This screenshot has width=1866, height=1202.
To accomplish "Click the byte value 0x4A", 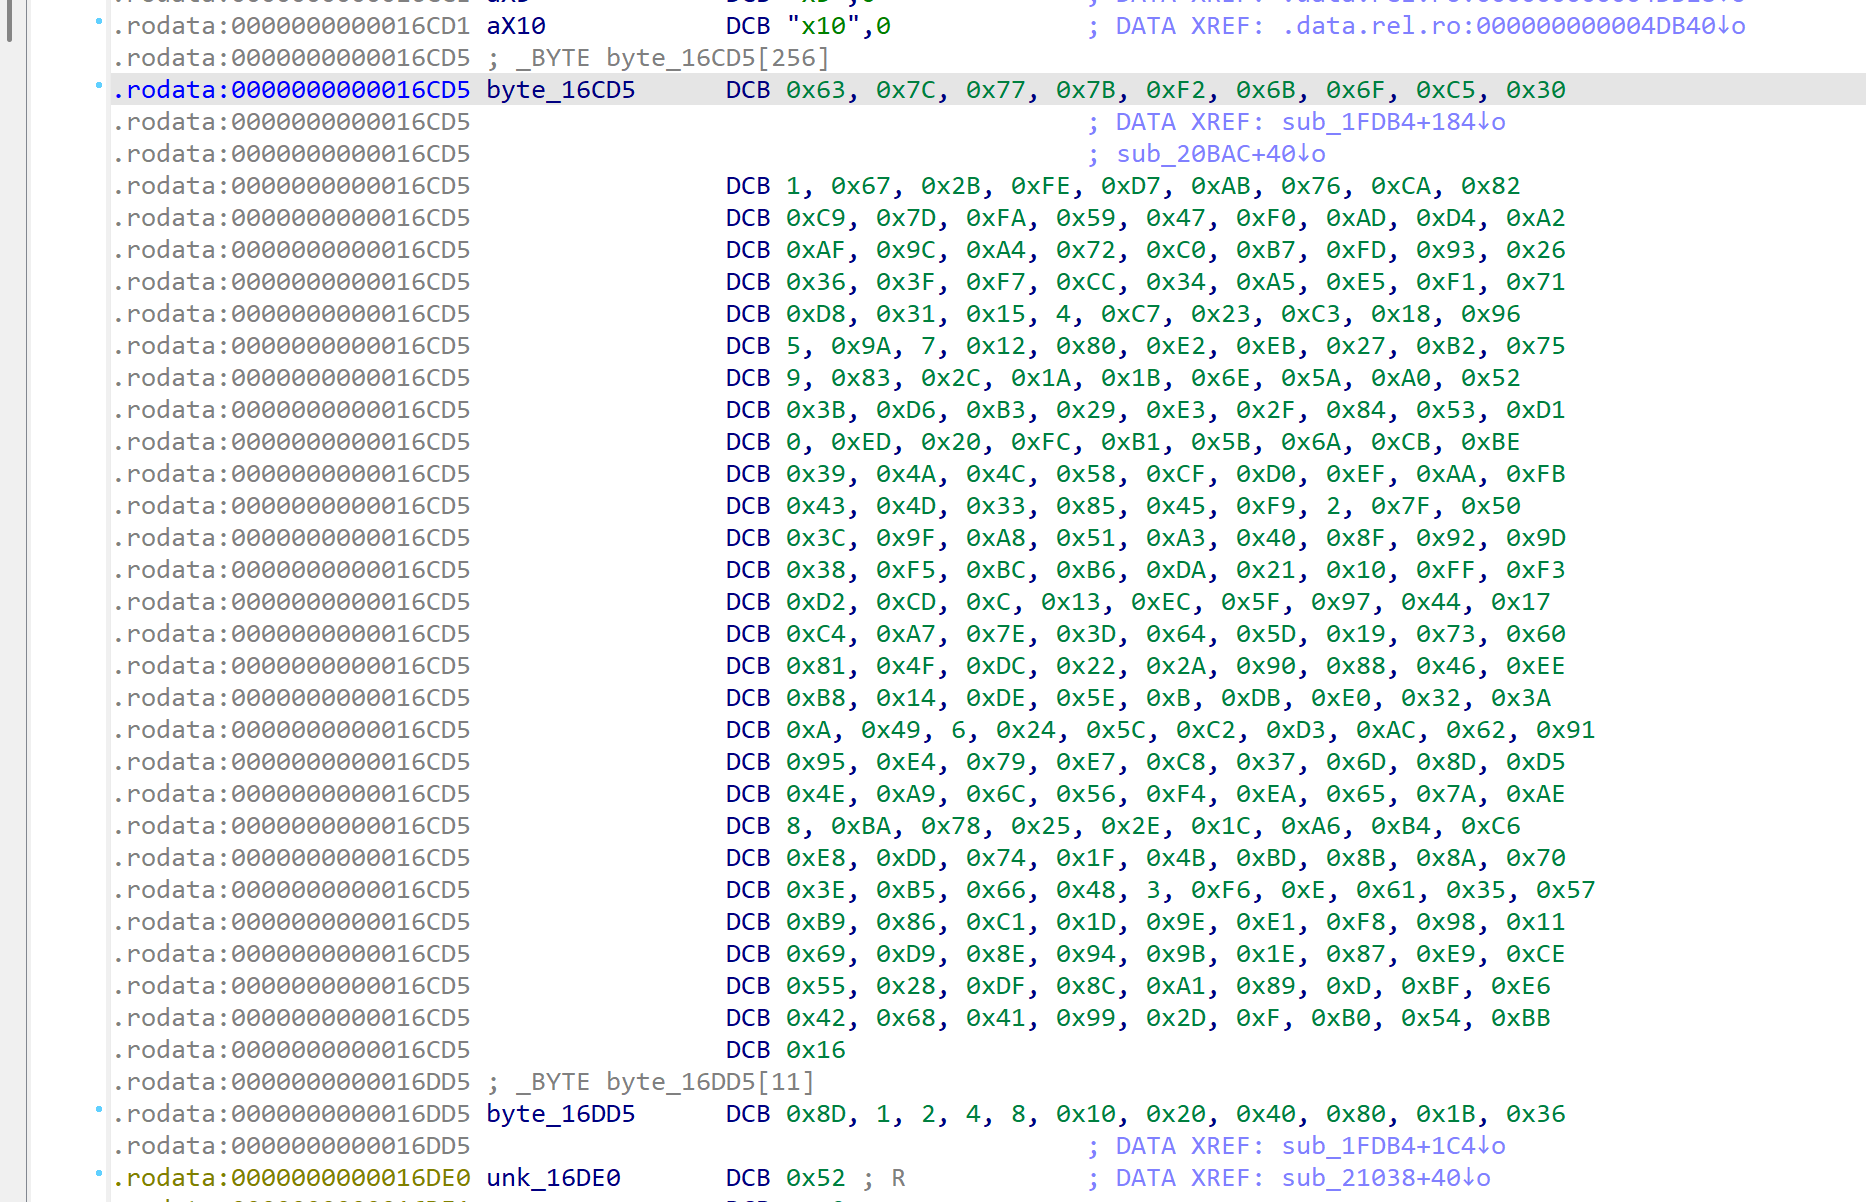I will [906, 474].
